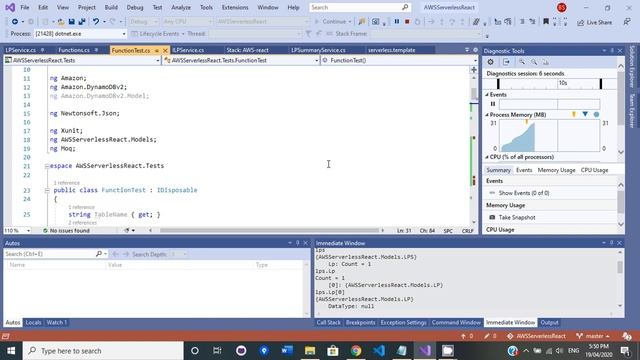Switch to the Functions.cs tab

pyautogui.click(x=74, y=50)
